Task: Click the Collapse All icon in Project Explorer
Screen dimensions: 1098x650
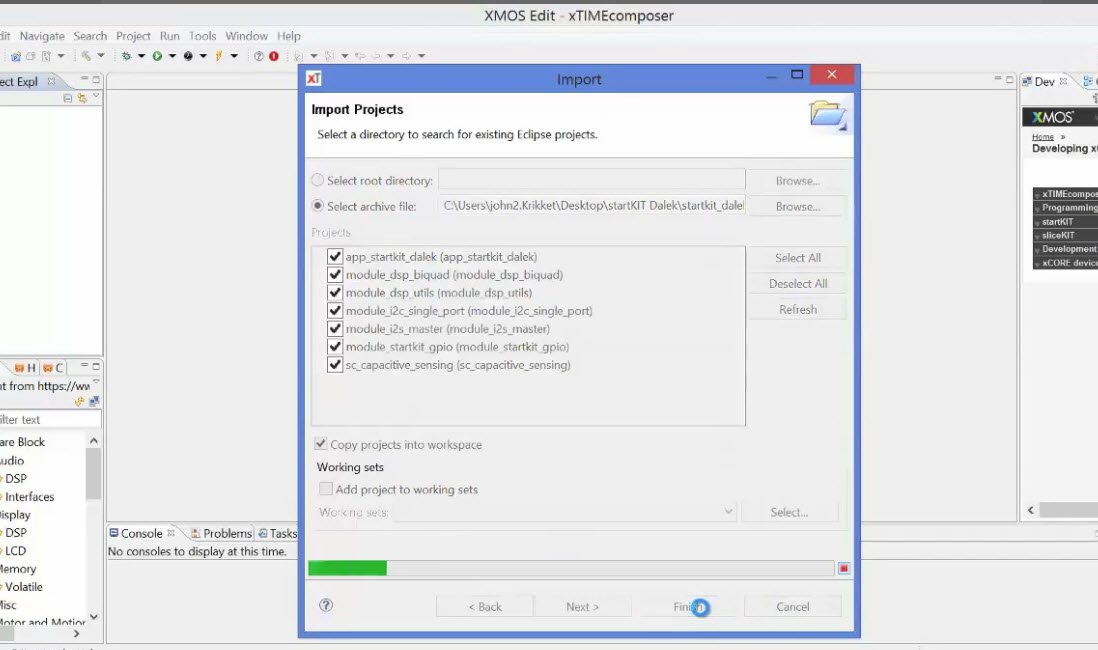Action: point(68,98)
